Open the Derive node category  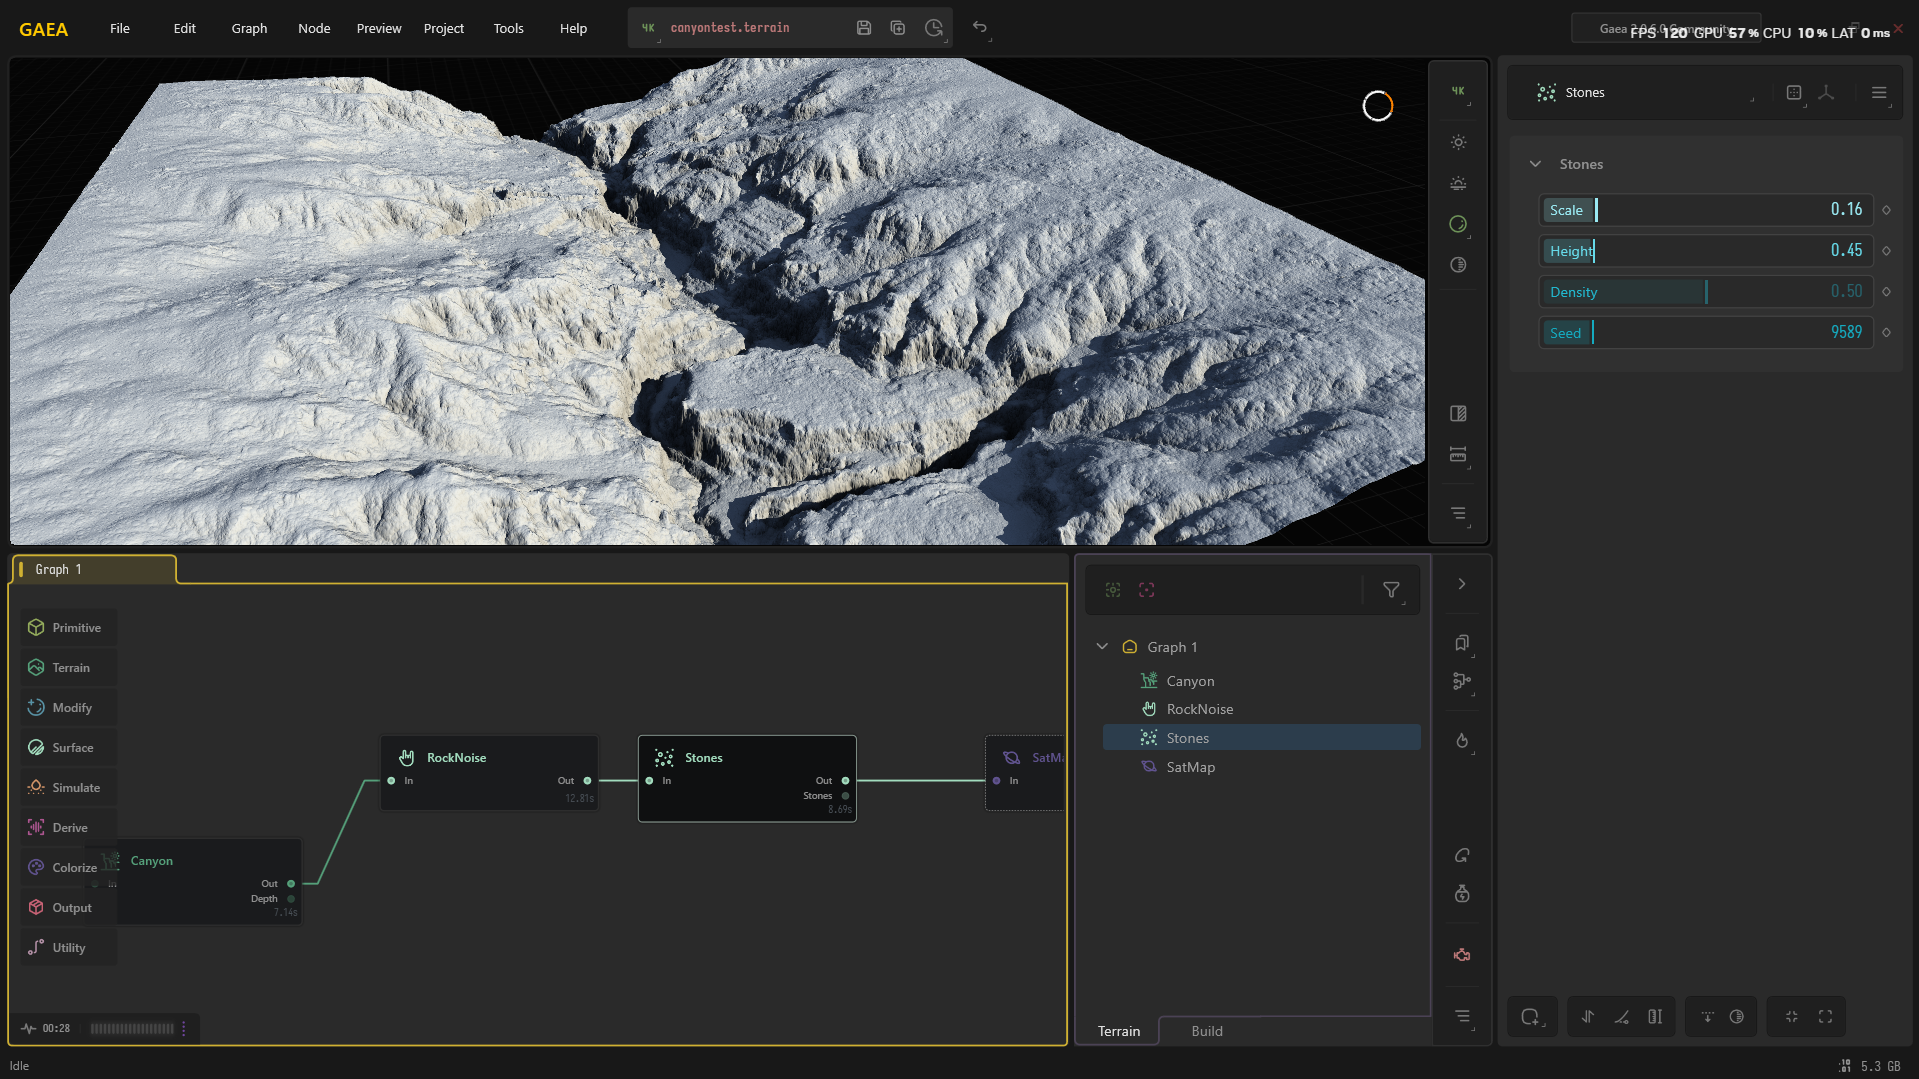click(x=68, y=828)
